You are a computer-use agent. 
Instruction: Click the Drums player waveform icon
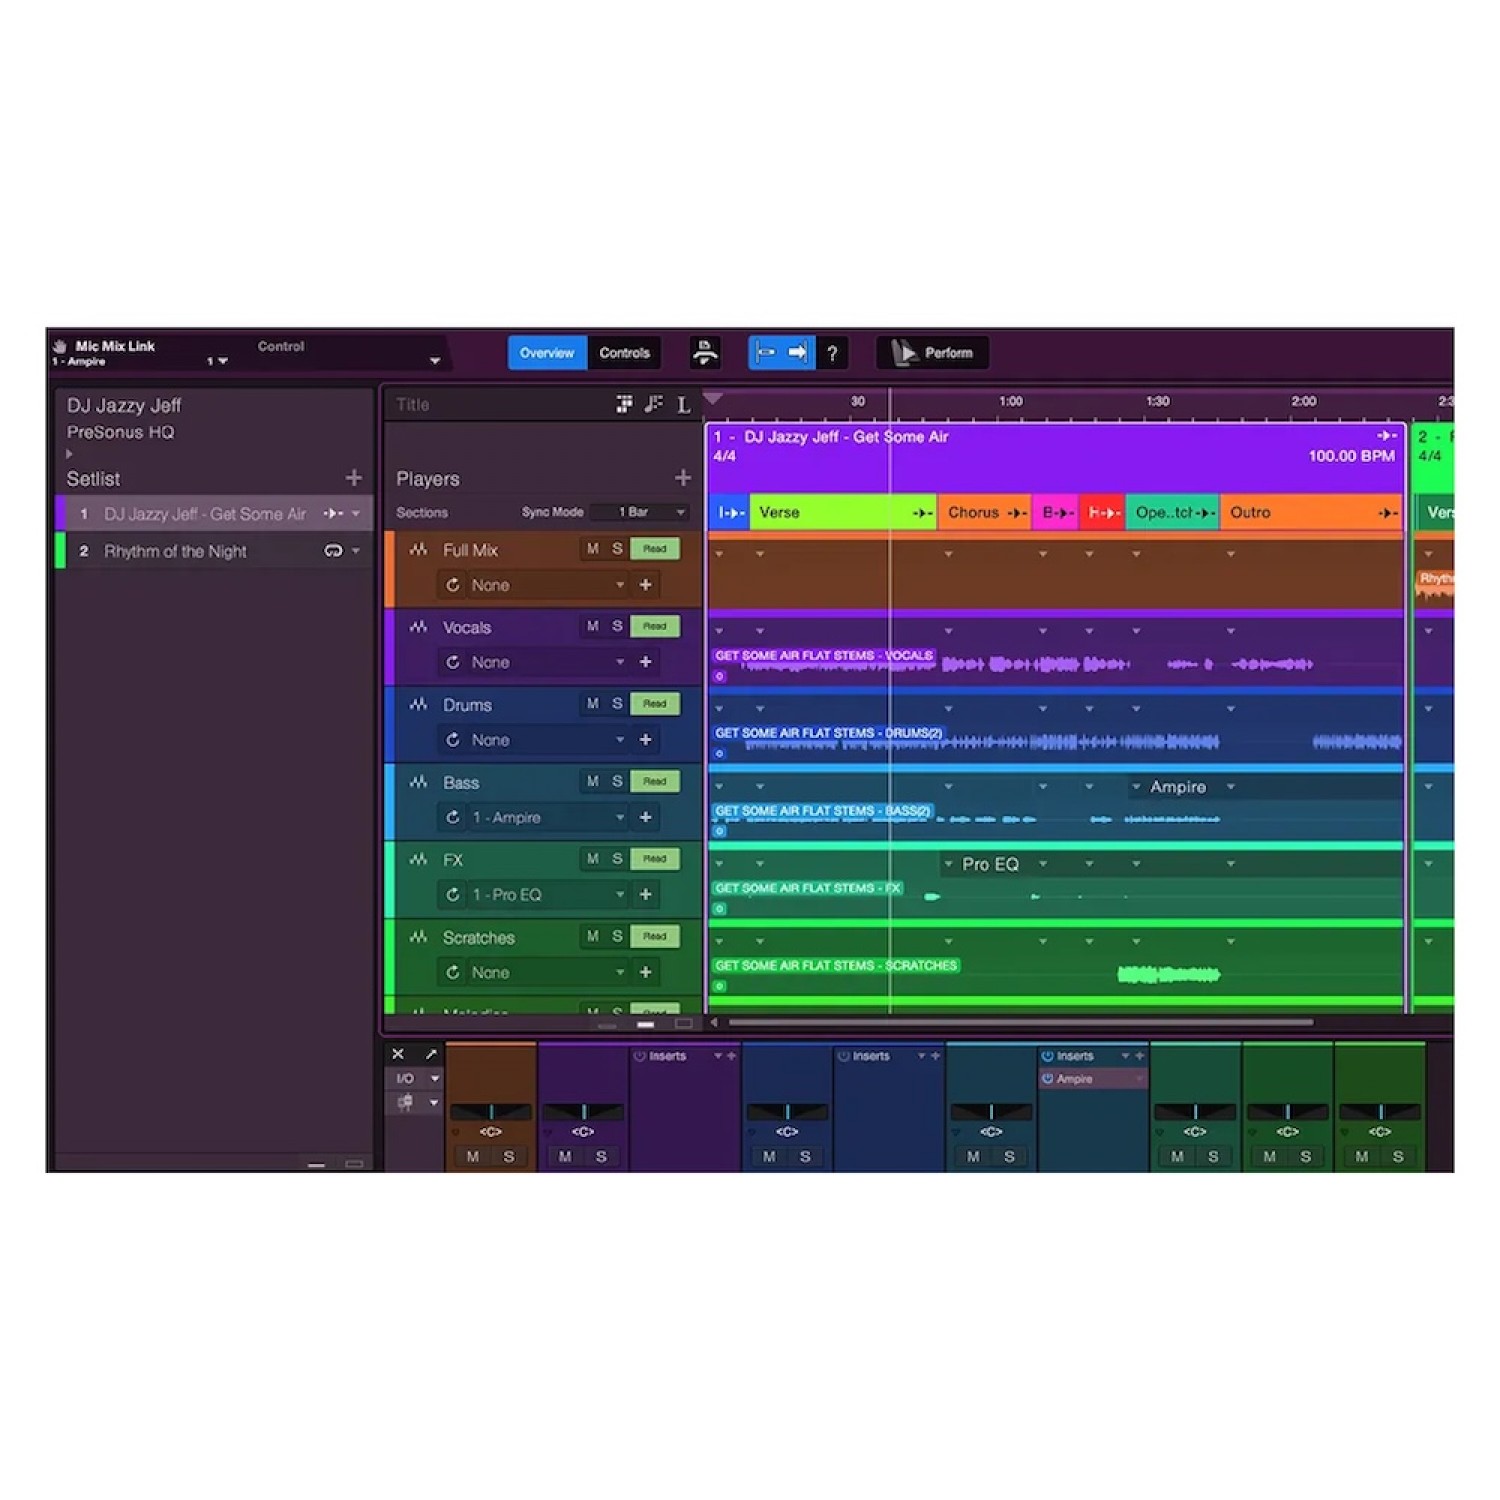tap(418, 705)
